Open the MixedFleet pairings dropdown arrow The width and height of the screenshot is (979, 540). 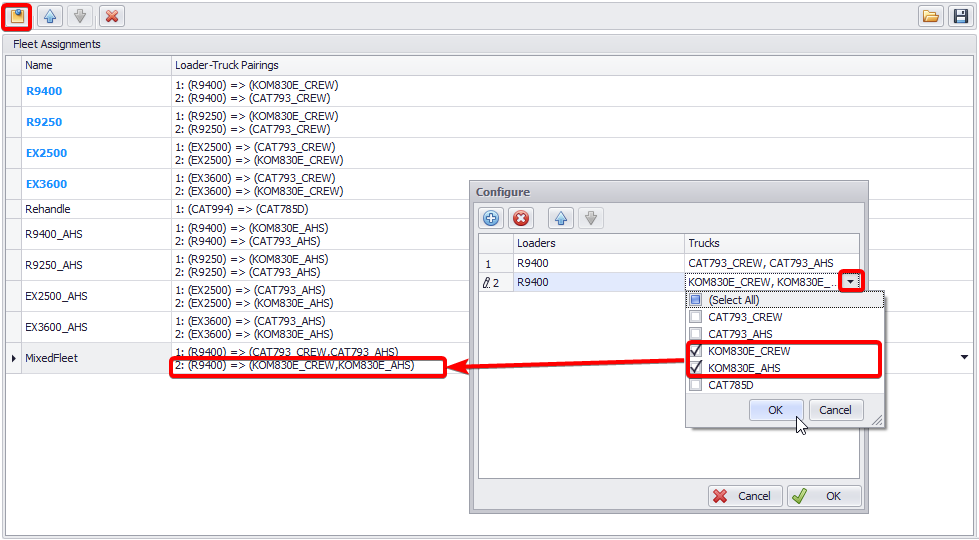pyautogui.click(x=964, y=358)
